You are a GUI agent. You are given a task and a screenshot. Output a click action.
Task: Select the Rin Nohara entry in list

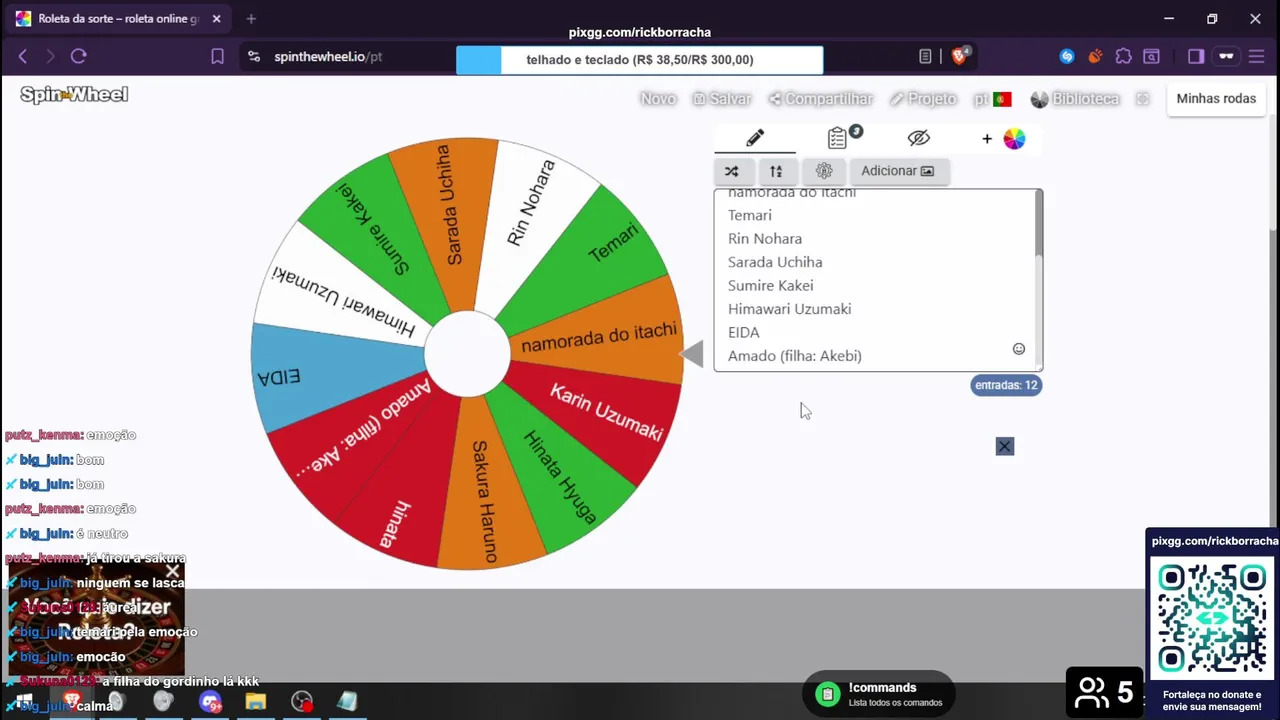pos(765,239)
